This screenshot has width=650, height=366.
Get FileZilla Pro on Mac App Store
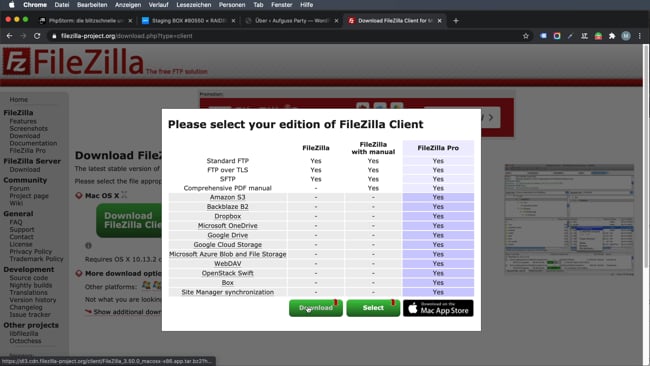(x=438, y=308)
